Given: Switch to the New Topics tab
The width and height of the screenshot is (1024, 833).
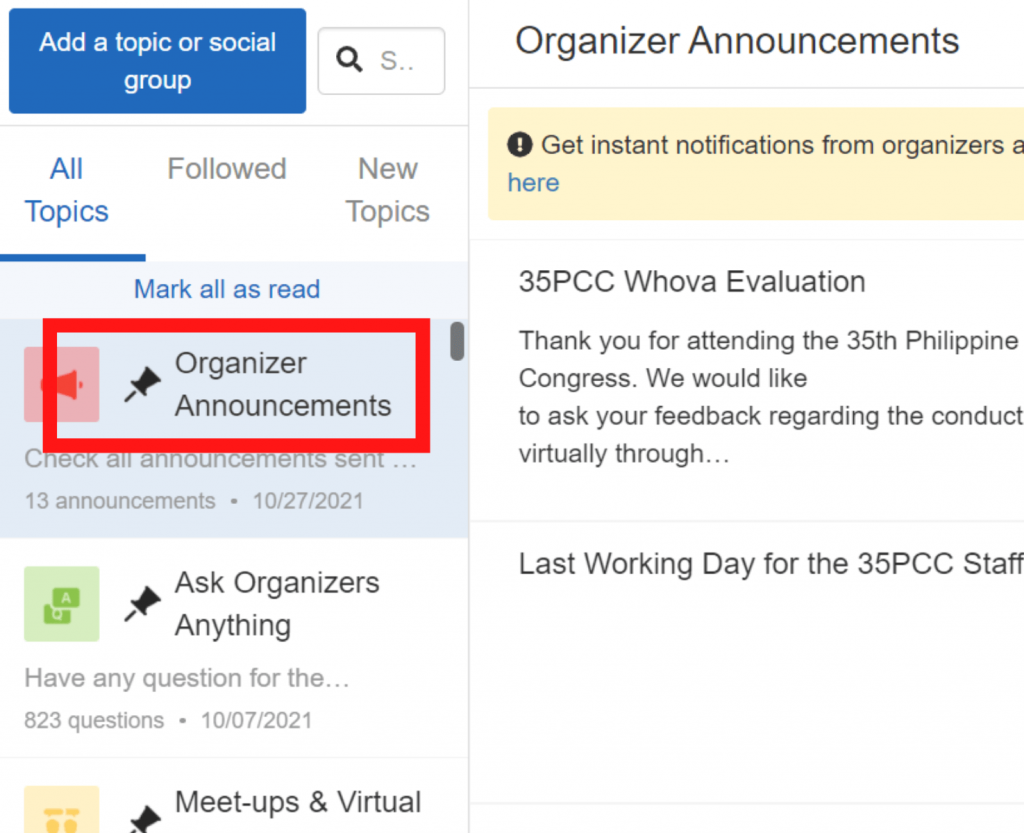Looking at the screenshot, I should 388,190.
